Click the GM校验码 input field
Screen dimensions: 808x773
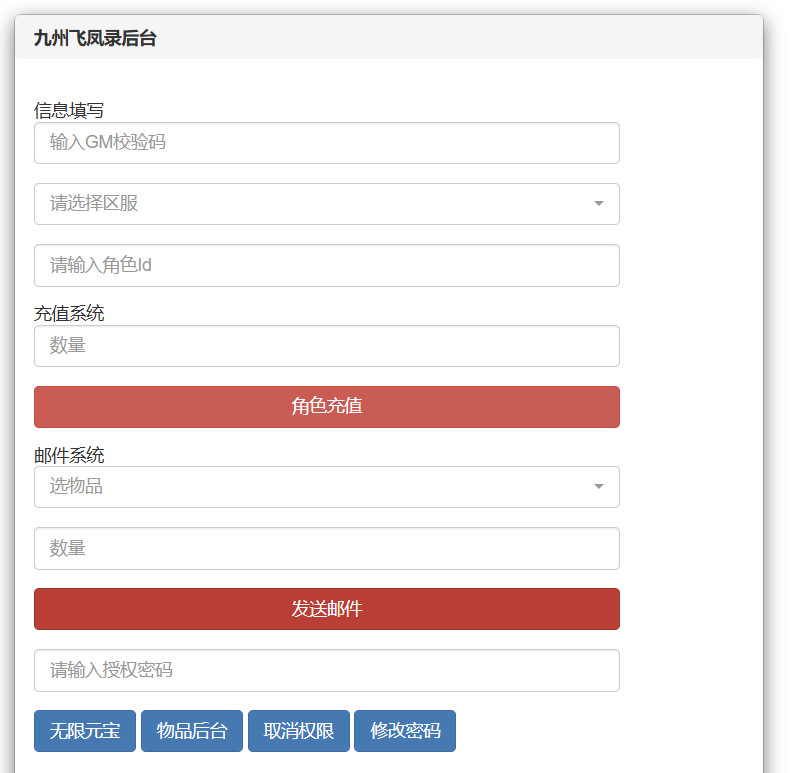click(x=326, y=143)
